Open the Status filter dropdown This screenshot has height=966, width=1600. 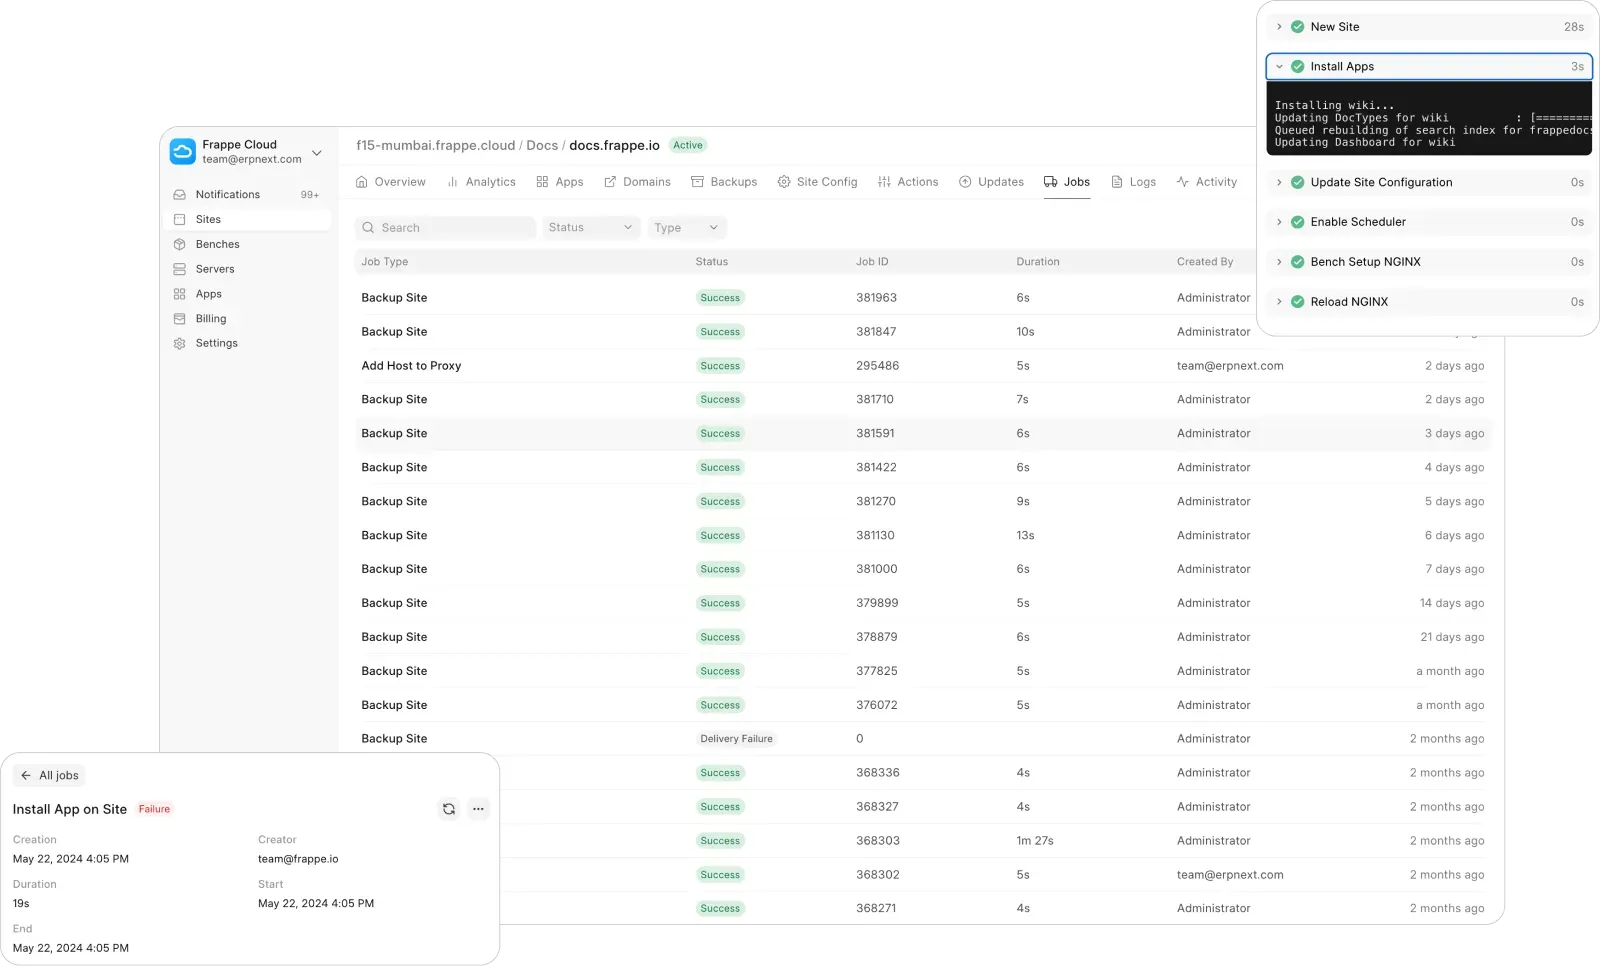click(590, 228)
